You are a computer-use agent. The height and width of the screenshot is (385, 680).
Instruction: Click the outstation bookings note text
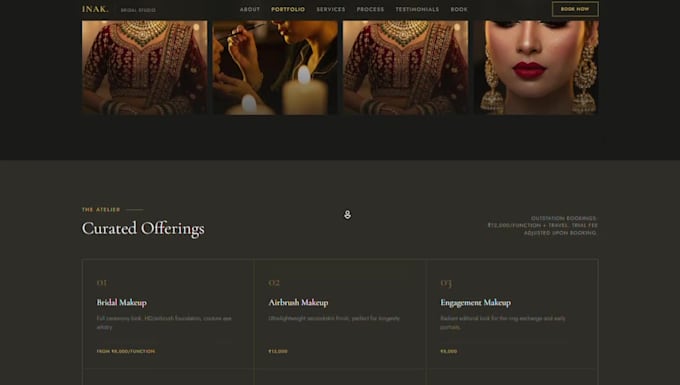[x=543, y=225]
